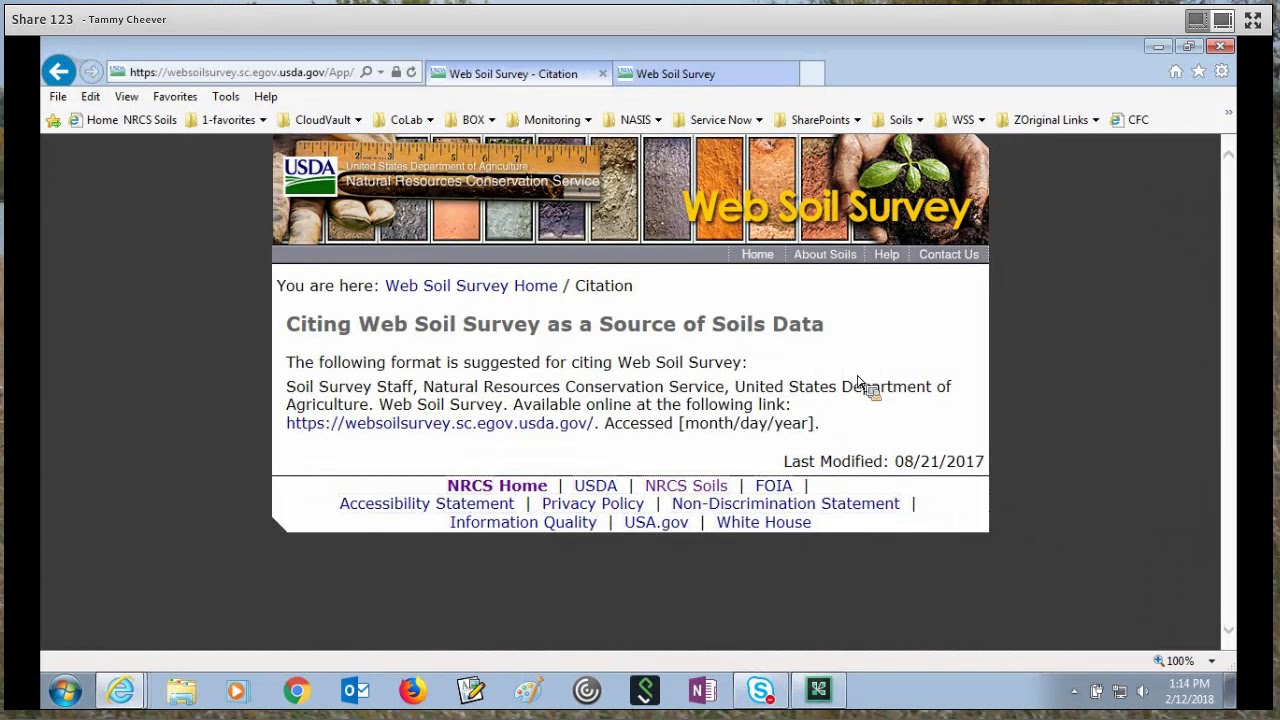Open the Information Quality link
1280x720 pixels.
pos(523,522)
